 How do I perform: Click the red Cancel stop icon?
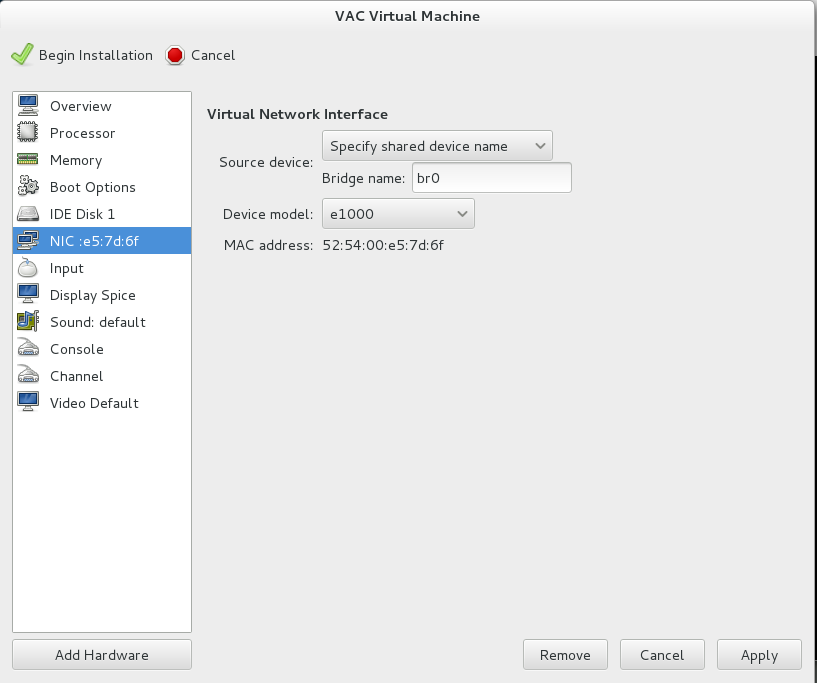click(175, 55)
